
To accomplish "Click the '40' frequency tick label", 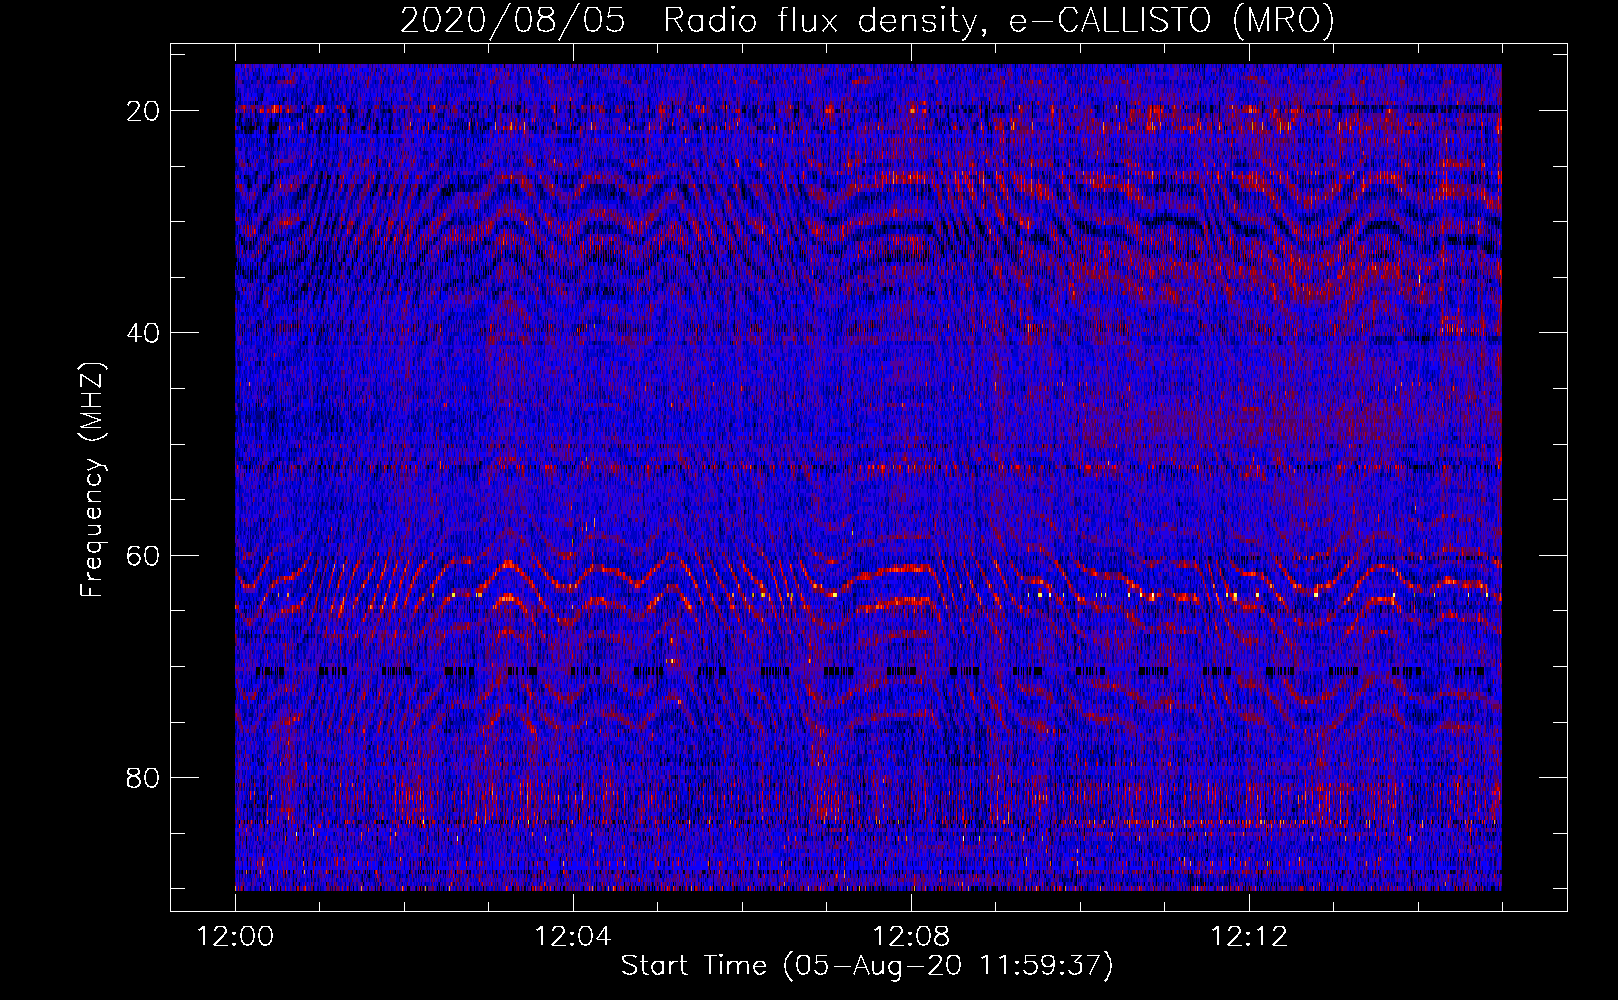I will [x=144, y=333].
